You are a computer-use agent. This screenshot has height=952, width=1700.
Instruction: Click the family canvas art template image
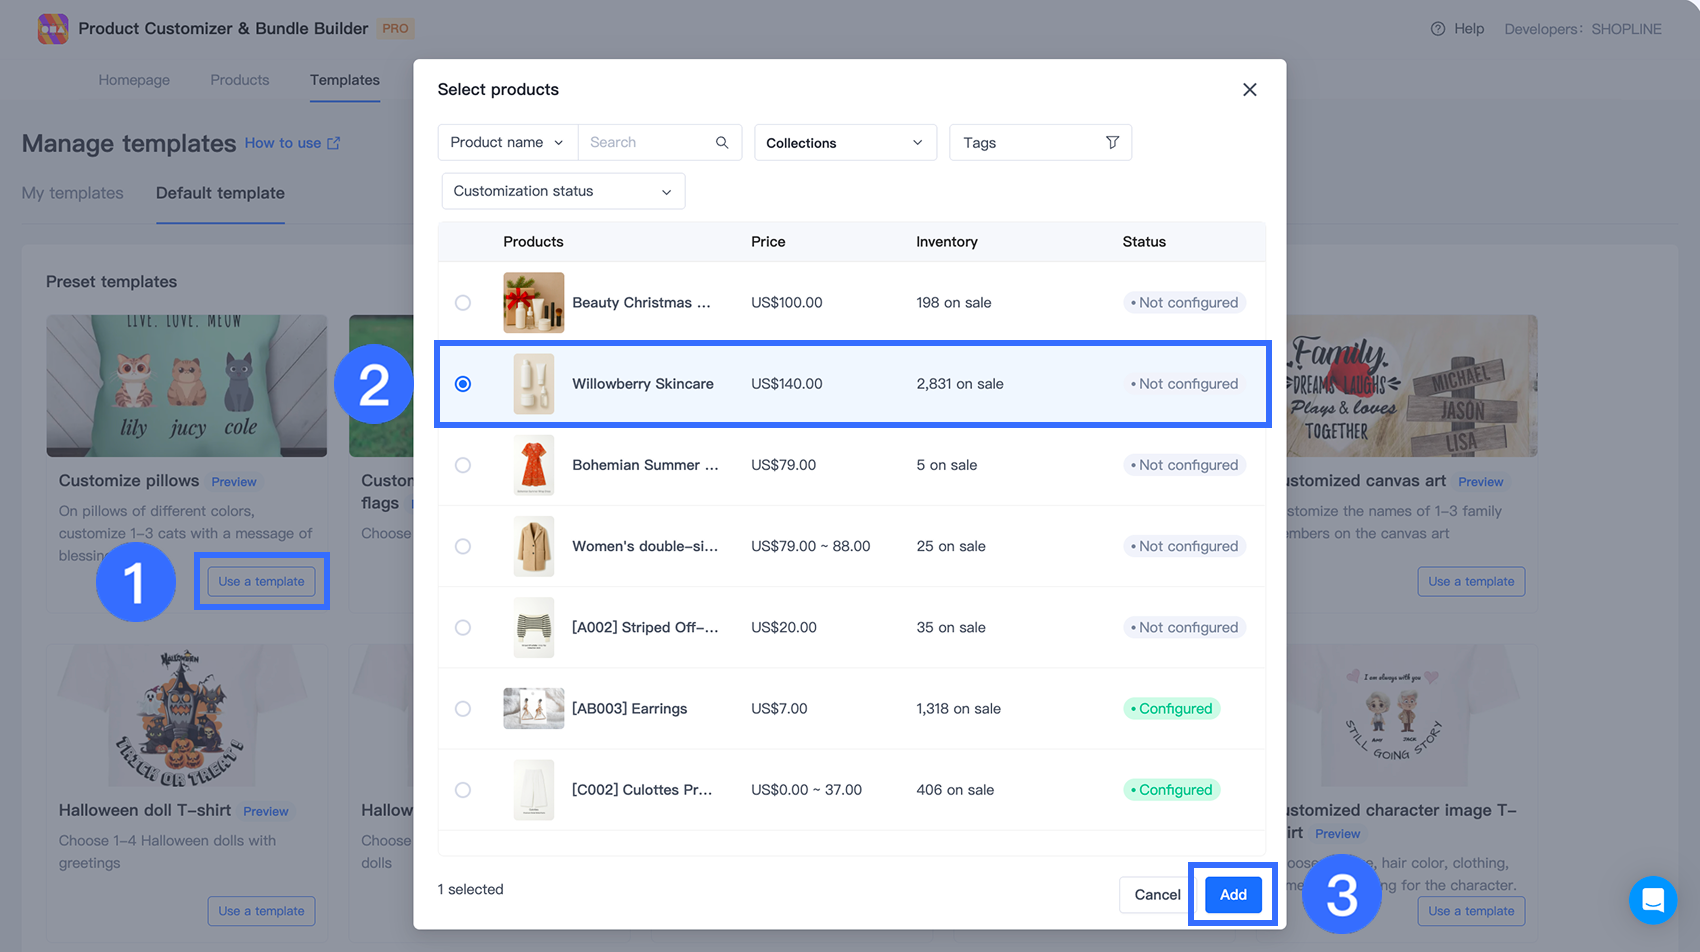pyautogui.click(x=1412, y=386)
